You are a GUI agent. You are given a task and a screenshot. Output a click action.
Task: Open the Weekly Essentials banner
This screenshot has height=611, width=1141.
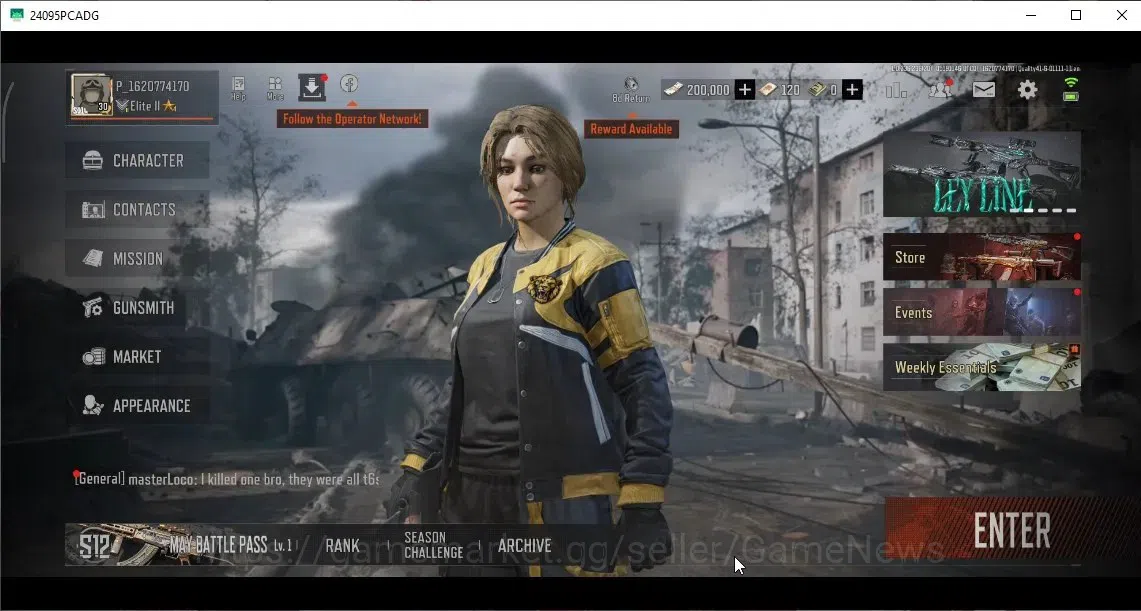click(982, 367)
